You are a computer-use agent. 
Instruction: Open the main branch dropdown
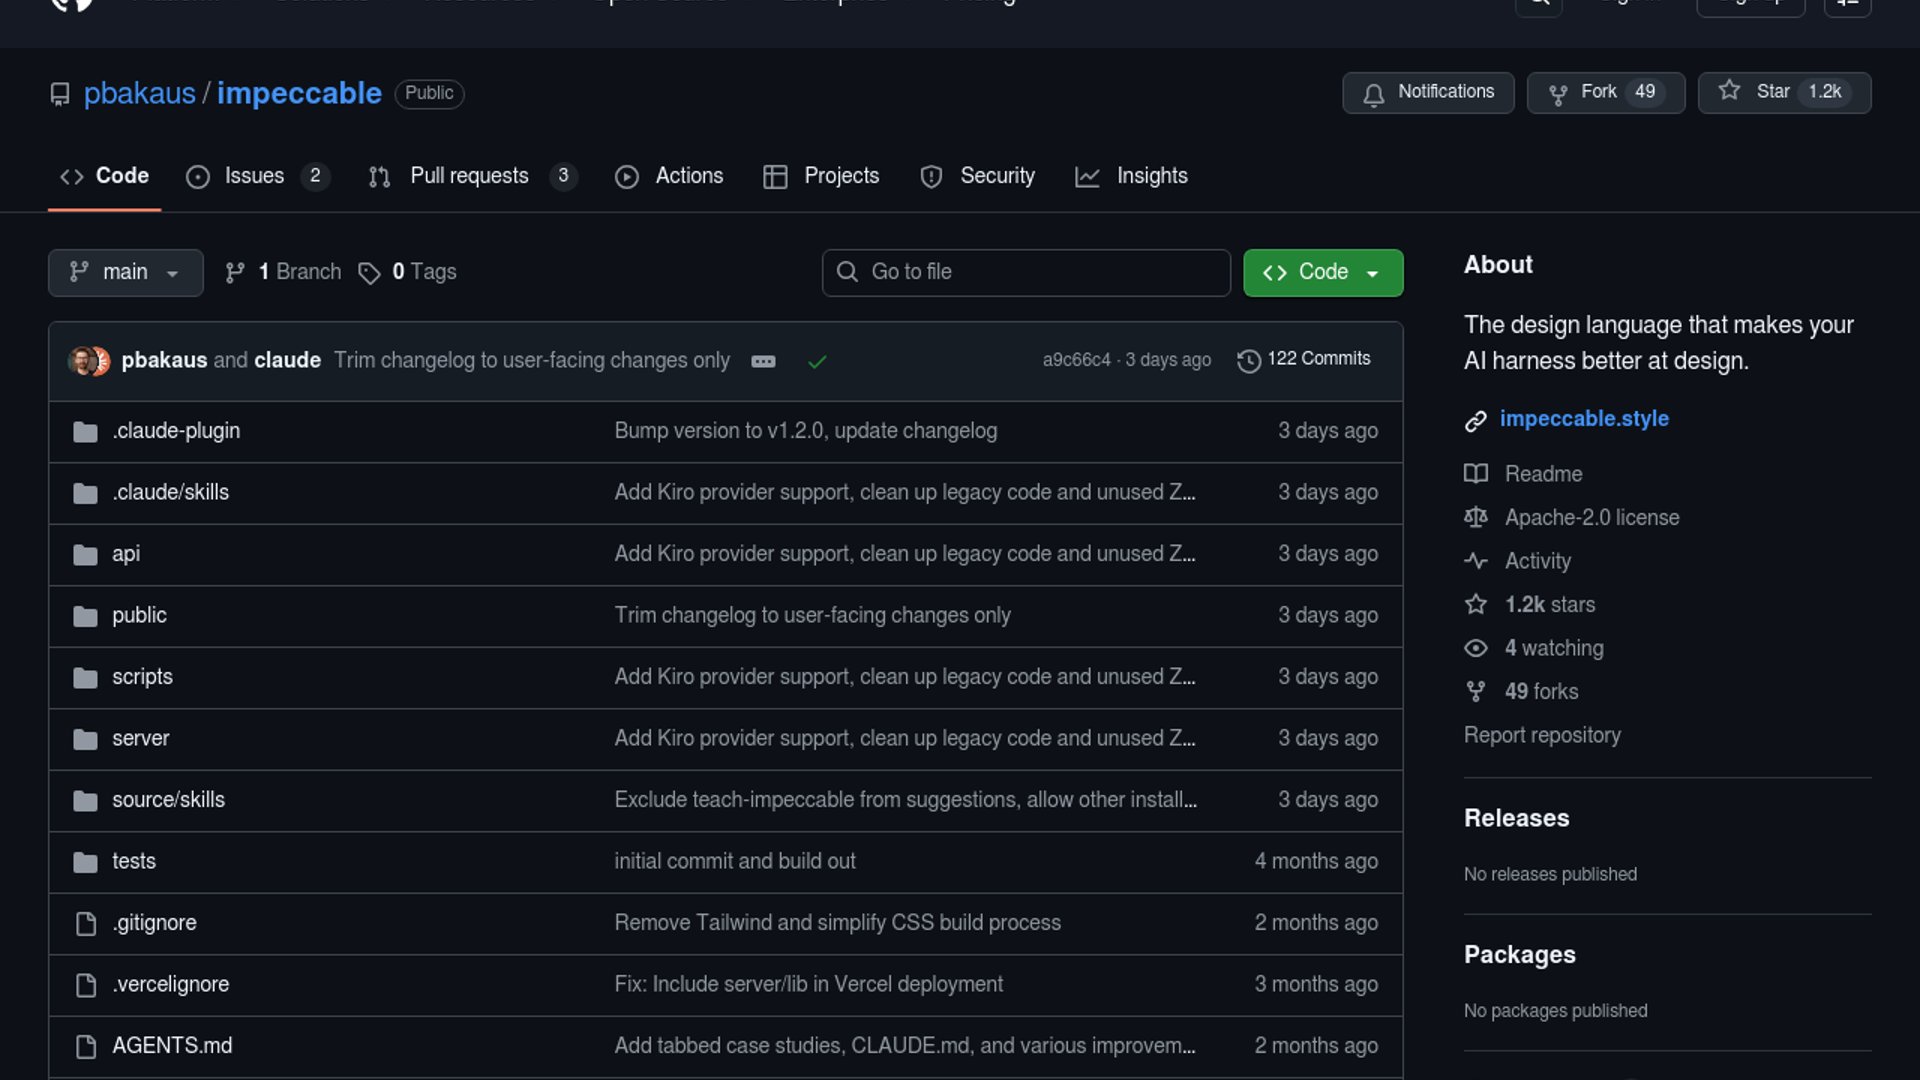pyautogui.click(x=125, y=272)
